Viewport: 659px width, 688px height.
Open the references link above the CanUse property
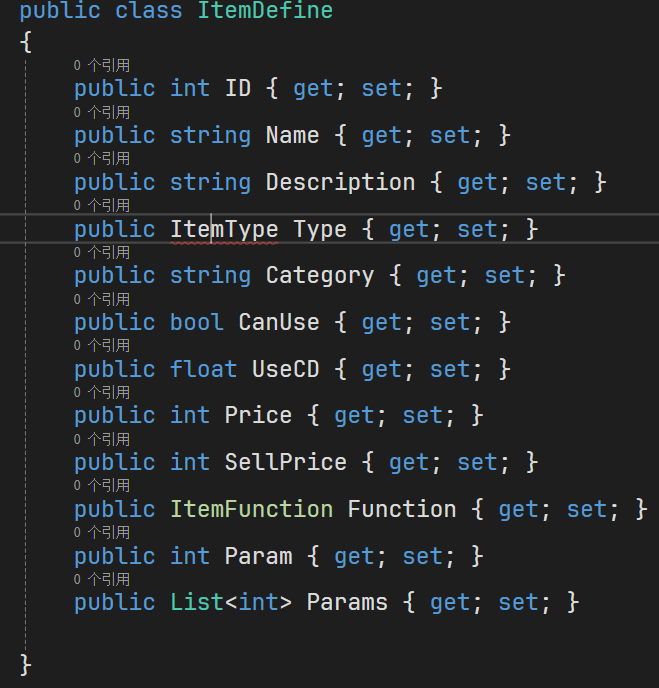pyautogui.click(x=101, y=299)
